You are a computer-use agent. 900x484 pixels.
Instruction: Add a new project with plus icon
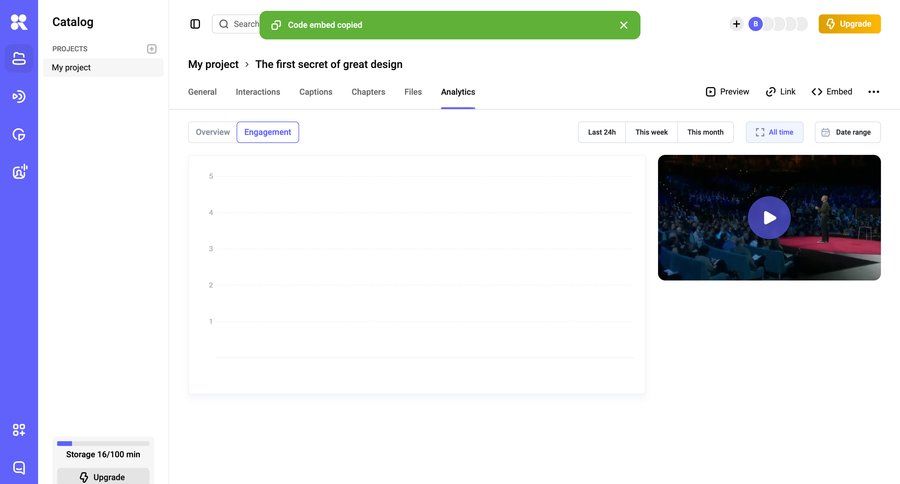(x=152, y=49)
